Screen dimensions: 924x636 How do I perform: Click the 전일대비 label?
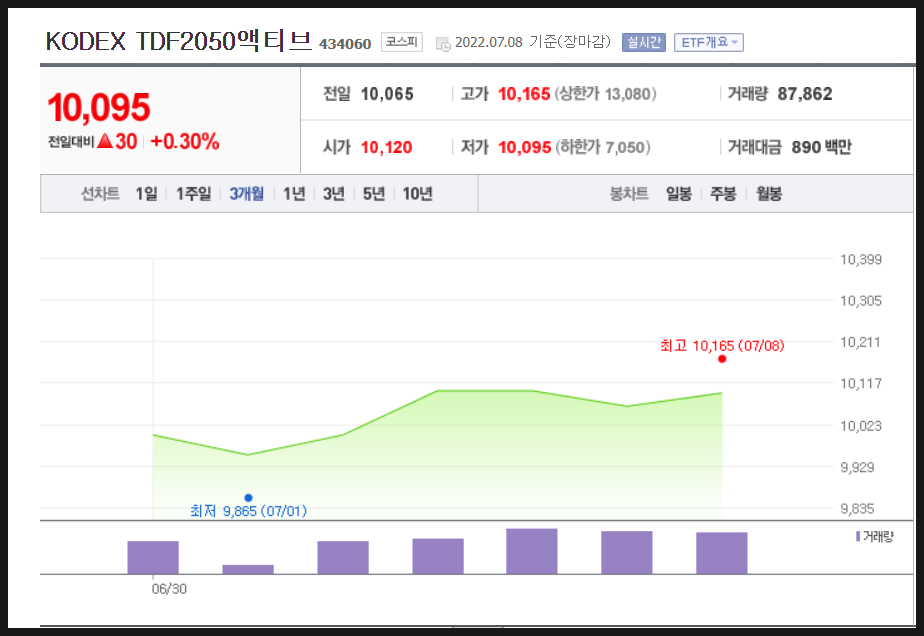[71, 142]
